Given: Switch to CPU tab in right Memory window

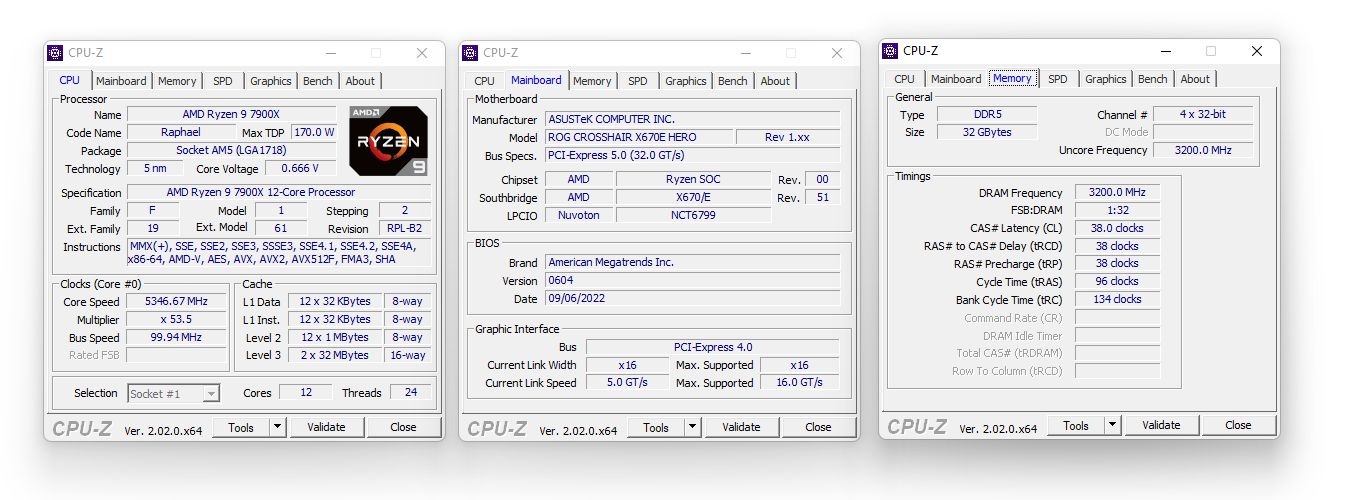Looking at the screenshot, I should [904, 79].
